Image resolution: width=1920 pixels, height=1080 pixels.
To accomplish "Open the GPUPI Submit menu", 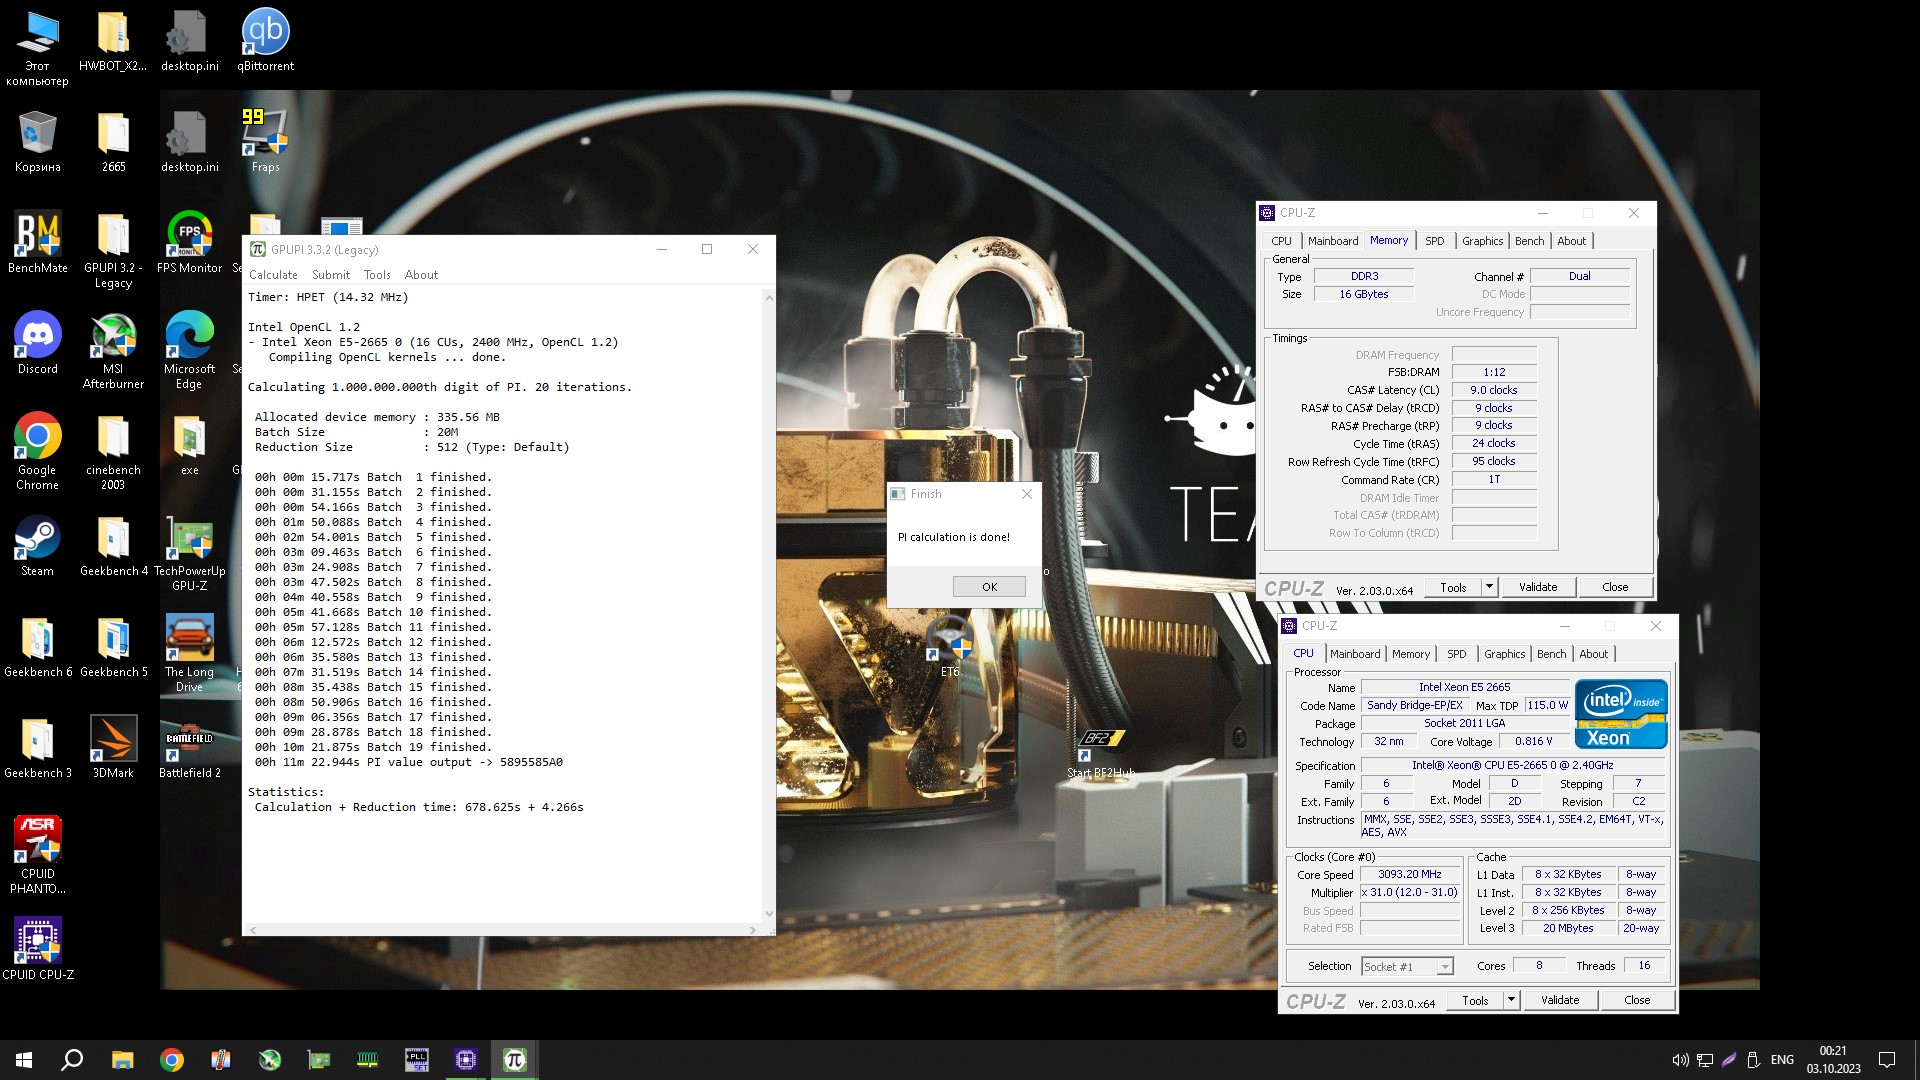I will pyautogui.click(x=331, y=275).
